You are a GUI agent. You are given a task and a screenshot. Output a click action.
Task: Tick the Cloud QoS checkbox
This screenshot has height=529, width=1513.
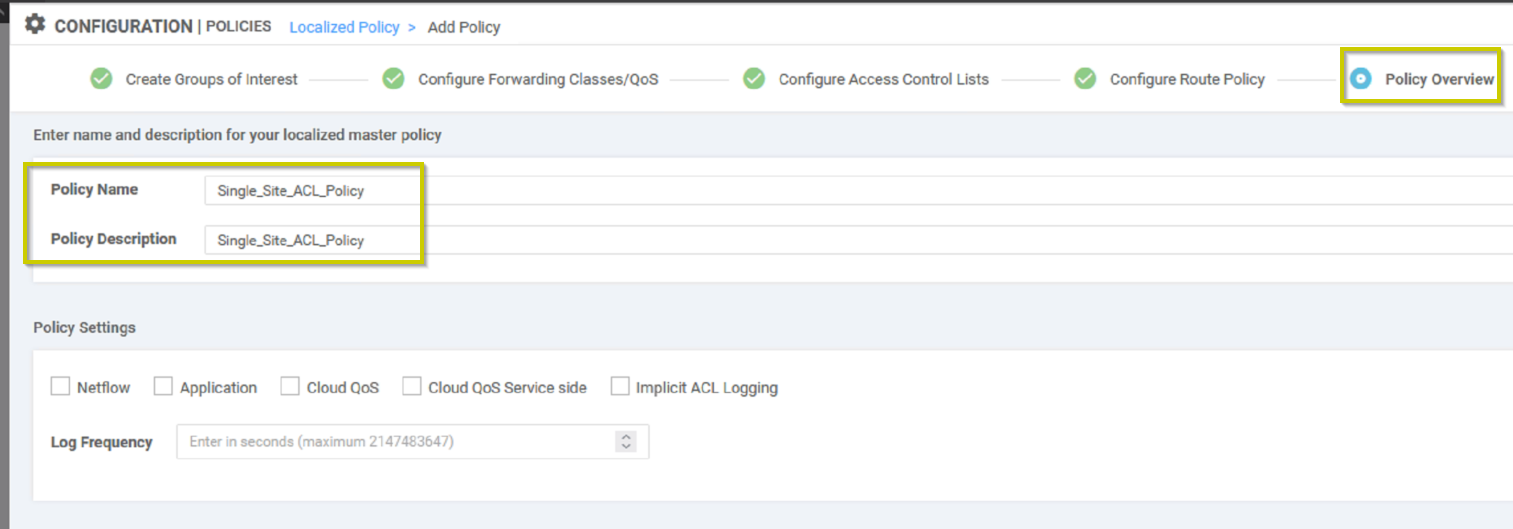(290, 386)
